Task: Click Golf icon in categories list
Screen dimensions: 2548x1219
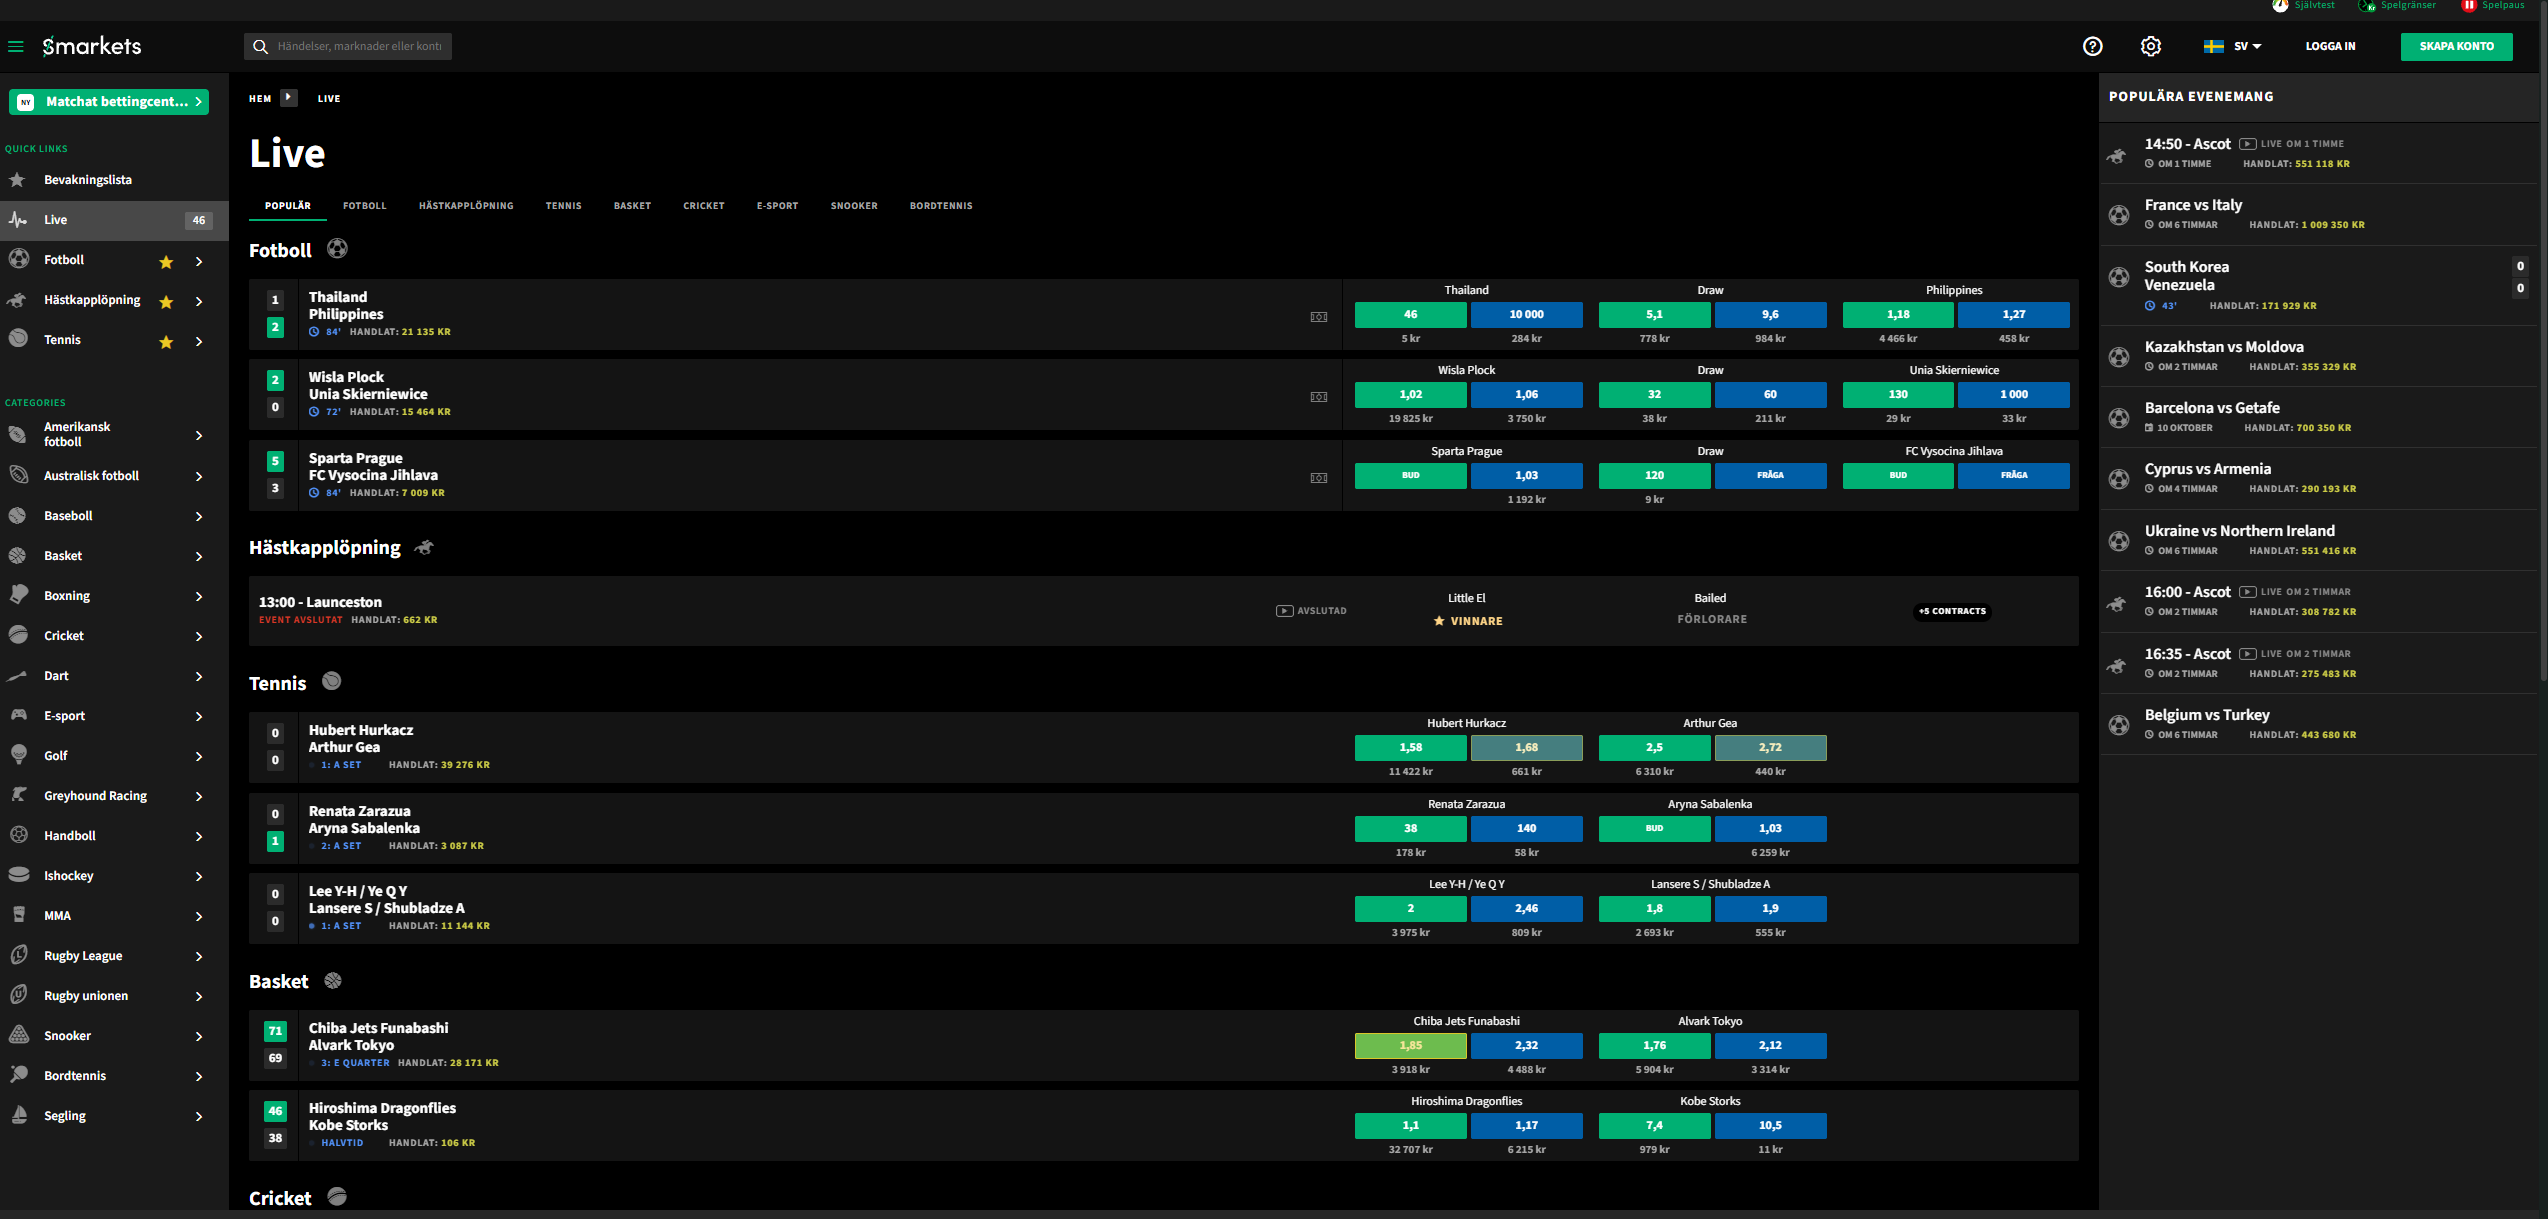Action: click(x=19, y=755)
